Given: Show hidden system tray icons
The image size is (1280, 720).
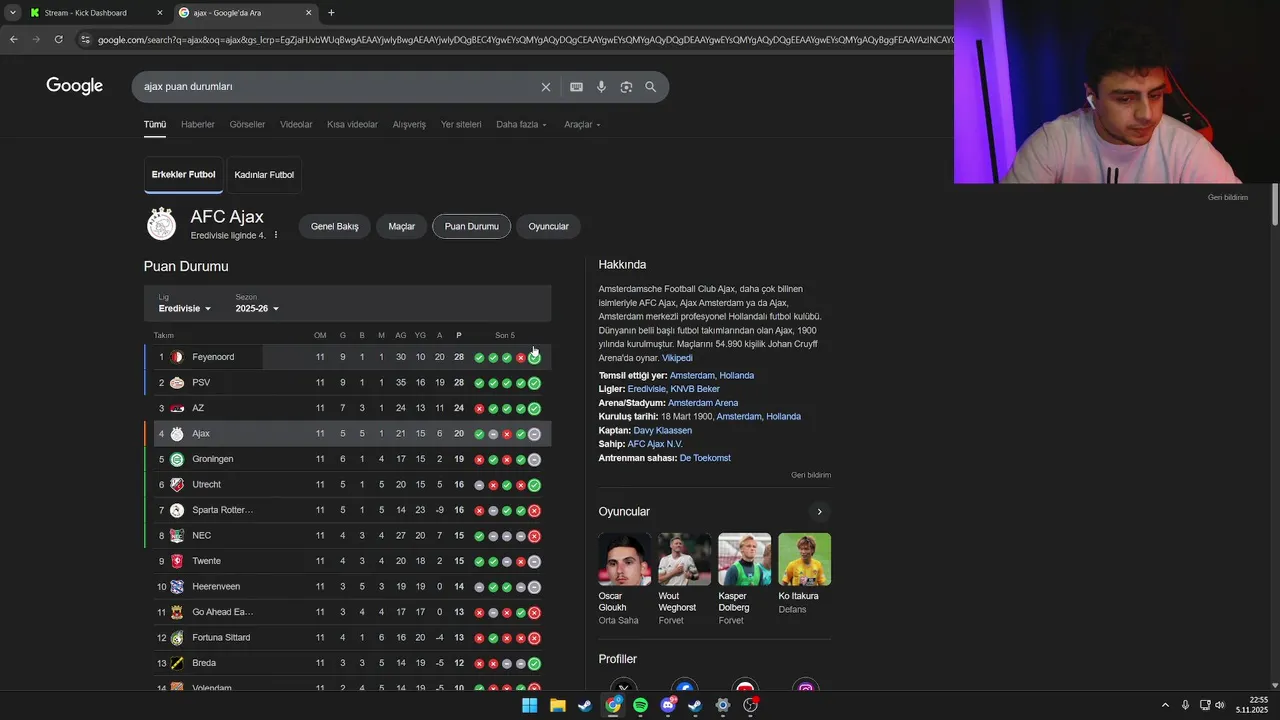Looking at the screenshot, I should point(1165,705).
